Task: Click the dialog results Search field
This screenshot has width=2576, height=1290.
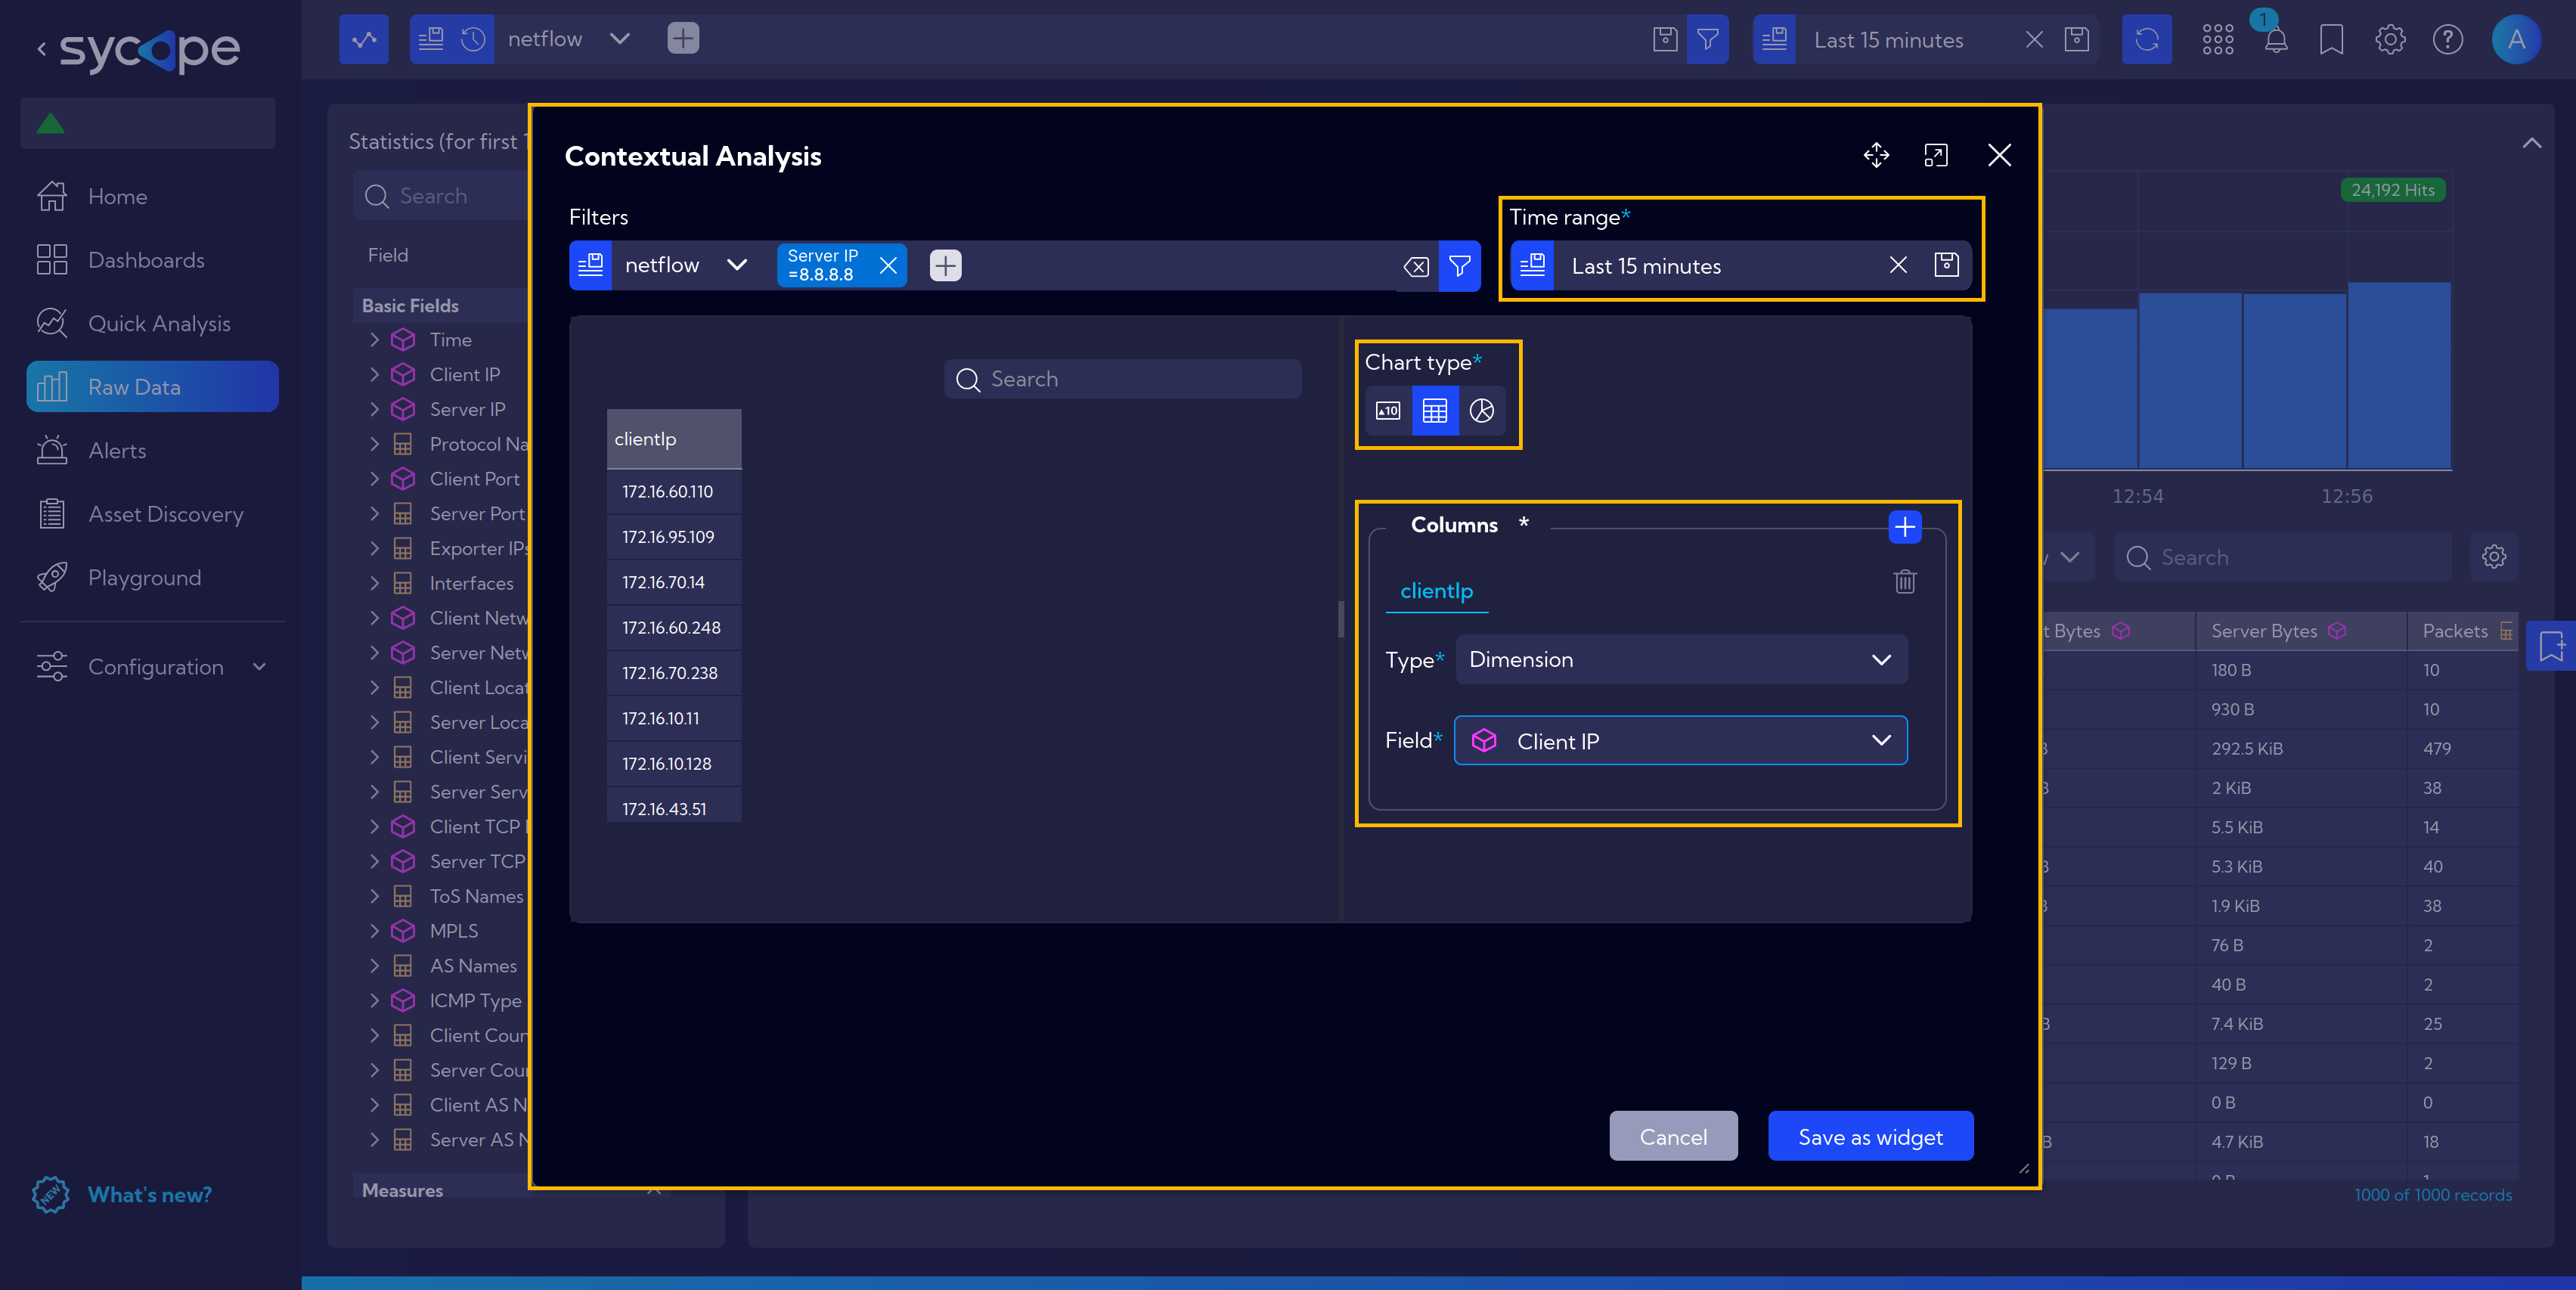Action: (1122, 379)
